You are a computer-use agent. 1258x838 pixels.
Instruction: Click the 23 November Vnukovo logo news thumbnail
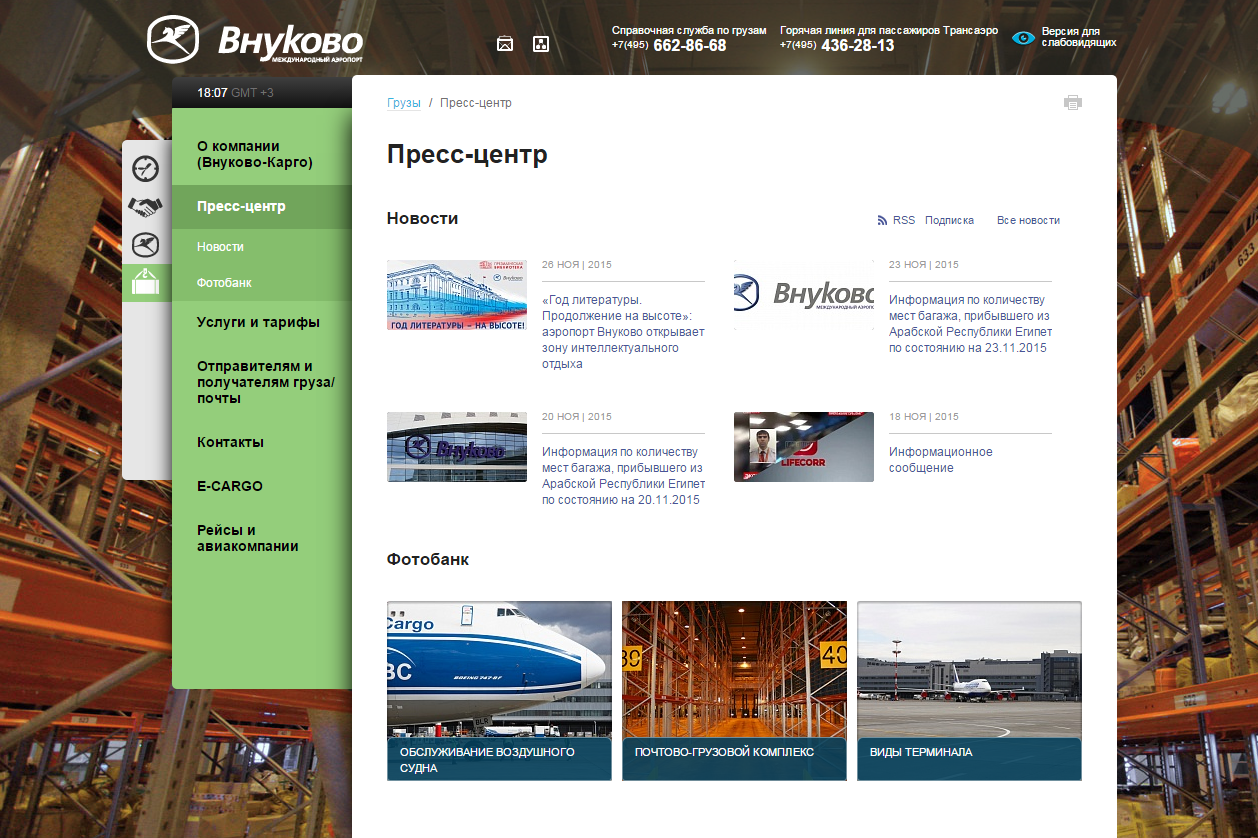pos(804,295)
